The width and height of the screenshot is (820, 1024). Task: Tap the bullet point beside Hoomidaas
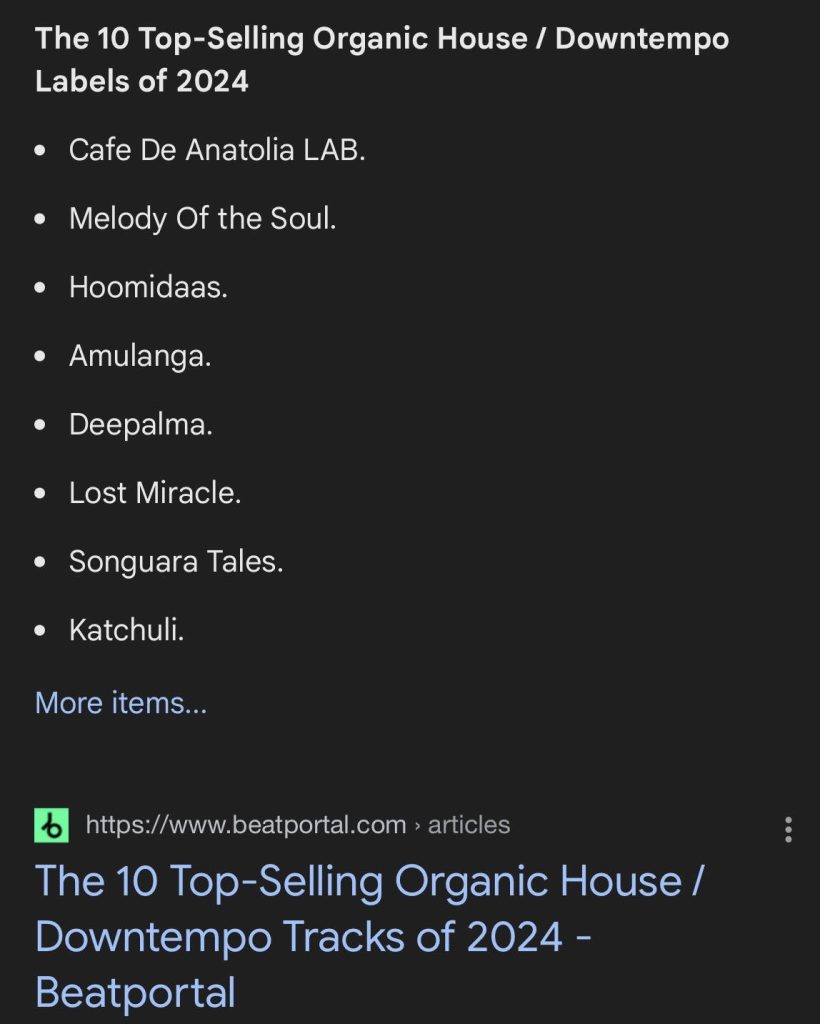point(40,289)
